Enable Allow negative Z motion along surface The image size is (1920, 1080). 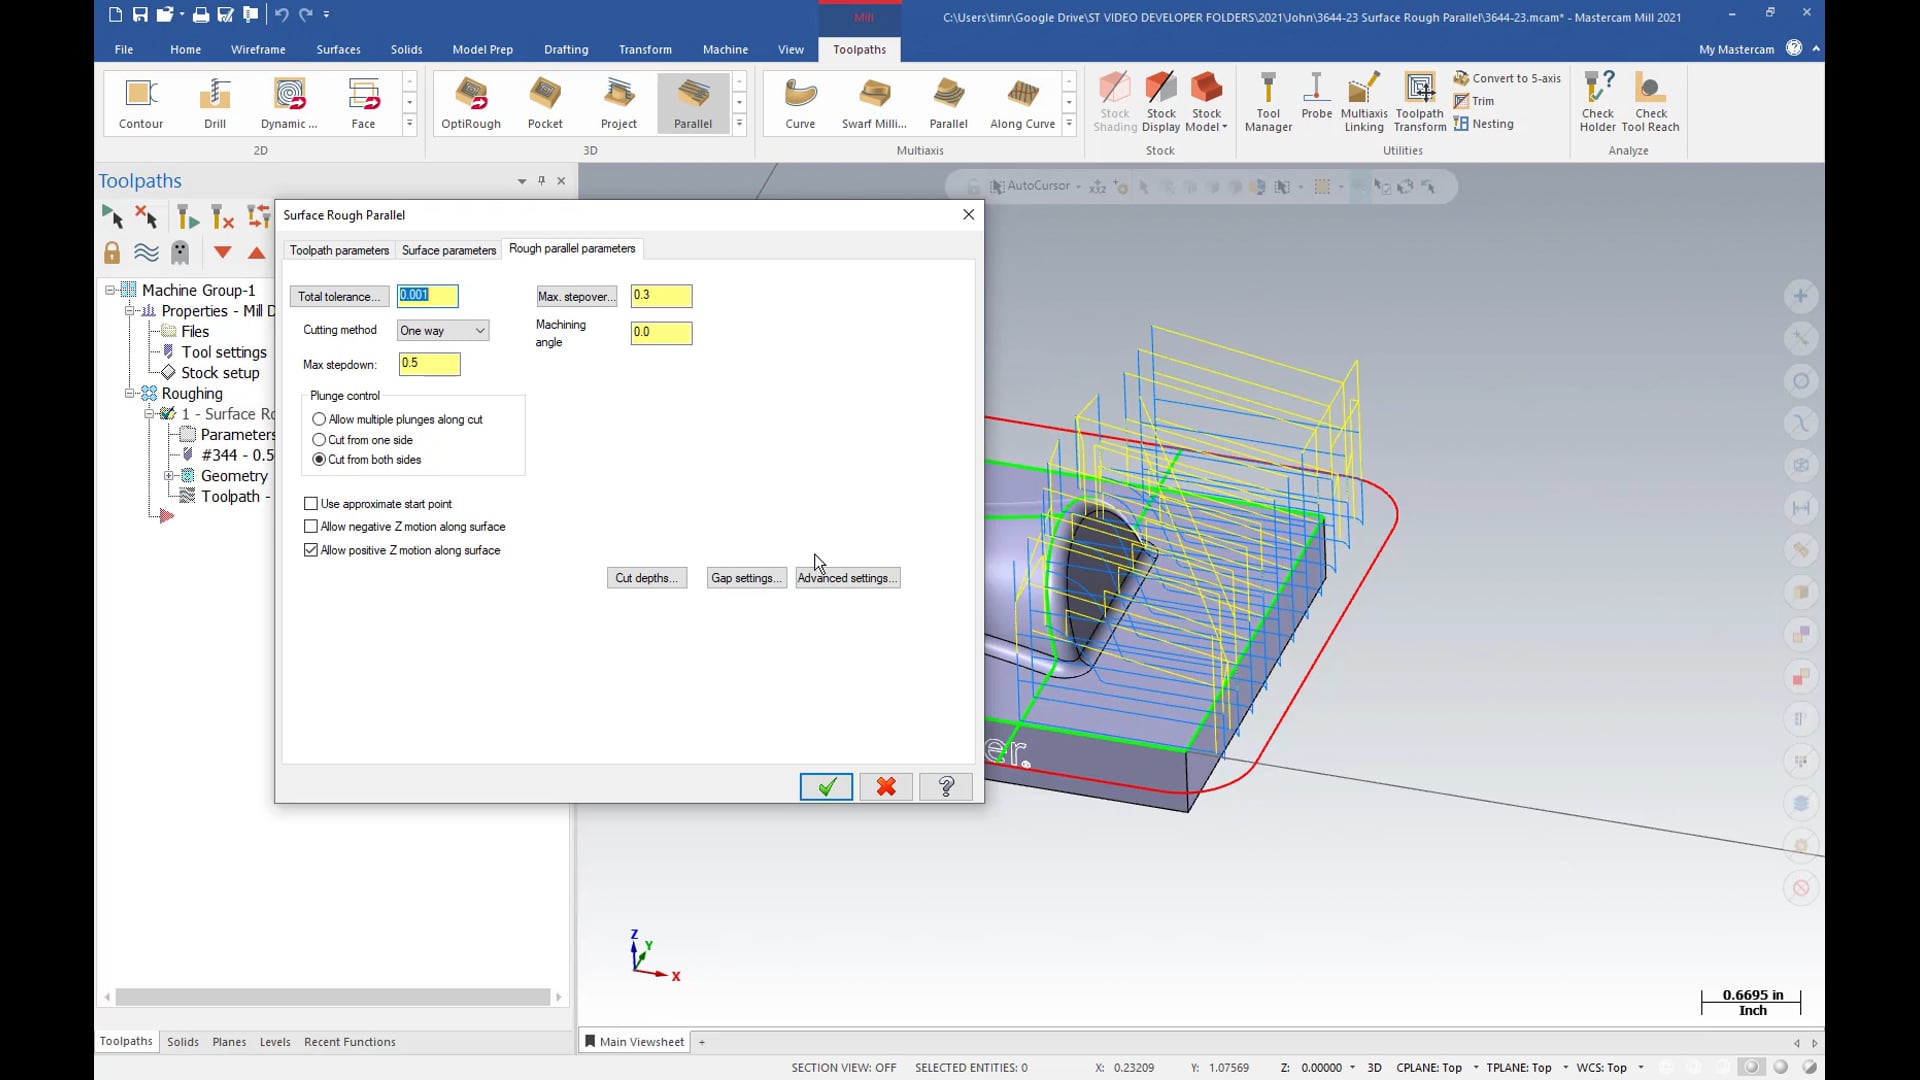coord(311,526)
